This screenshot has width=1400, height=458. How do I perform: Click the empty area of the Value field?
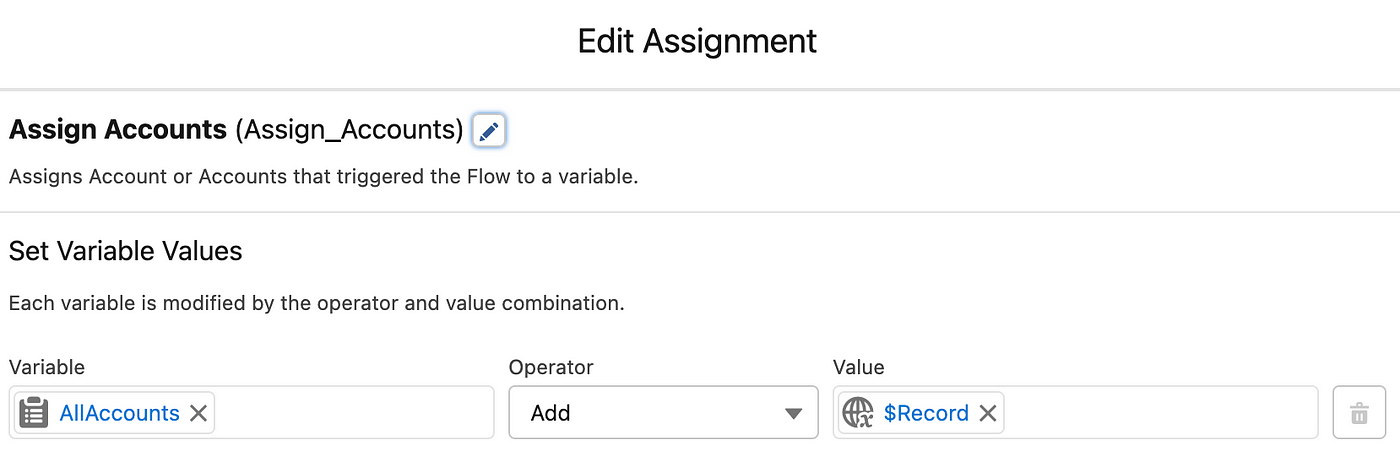point(1160,412)
